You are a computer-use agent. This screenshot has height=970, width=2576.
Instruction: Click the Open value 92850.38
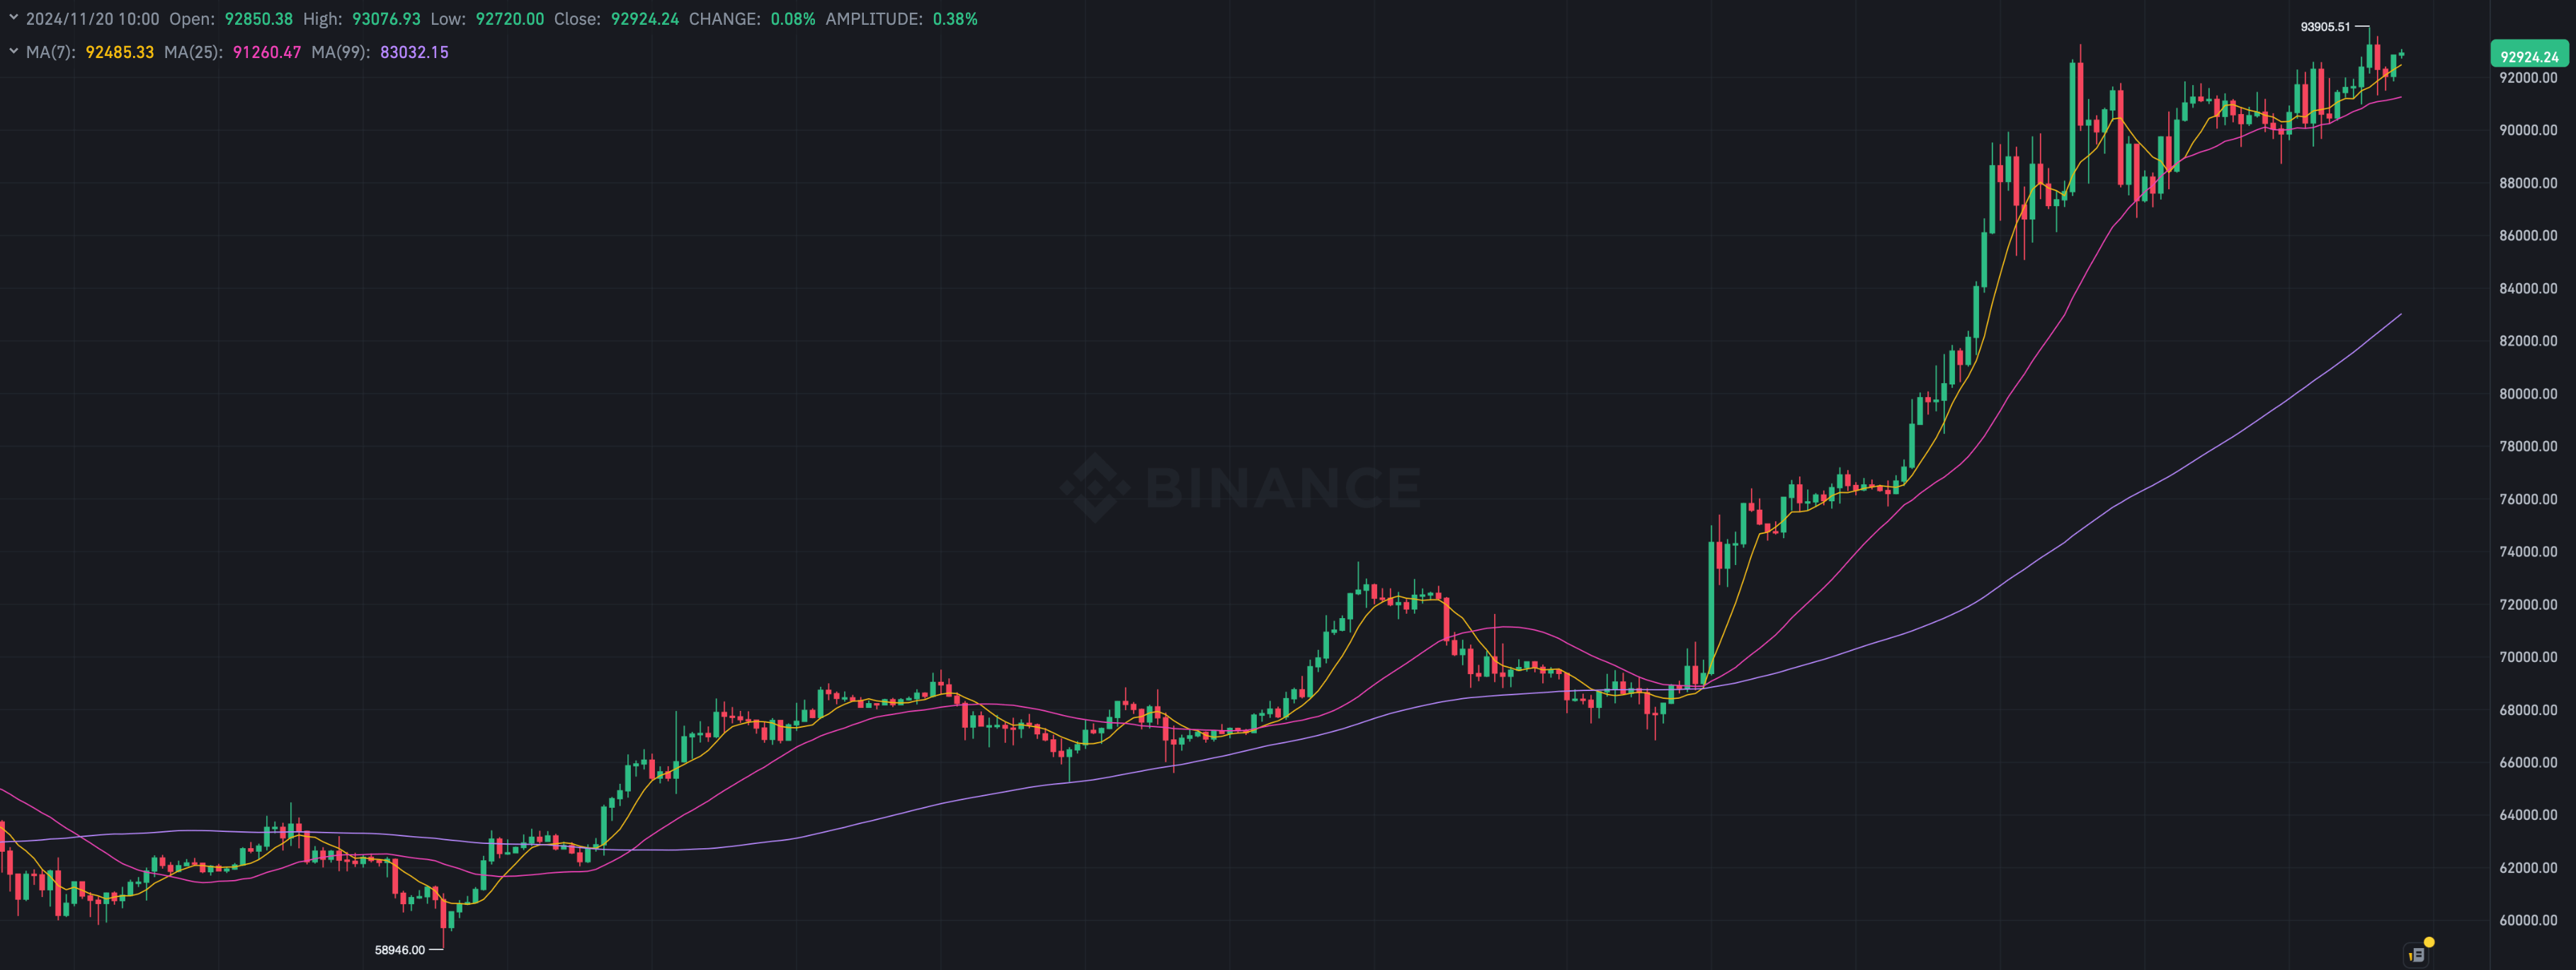259,19
